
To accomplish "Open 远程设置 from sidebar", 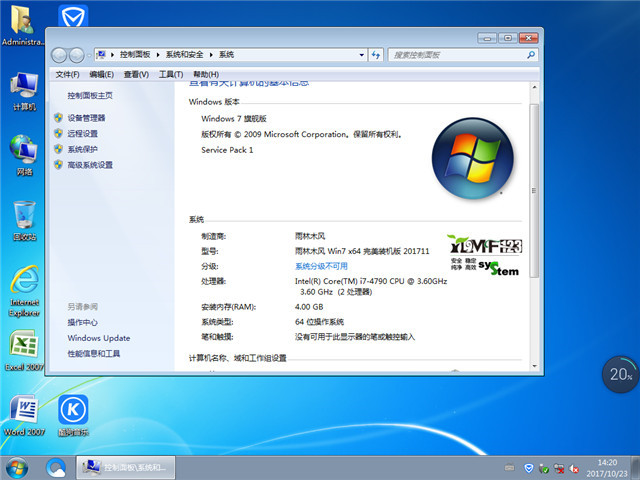I will pos(82,133).
